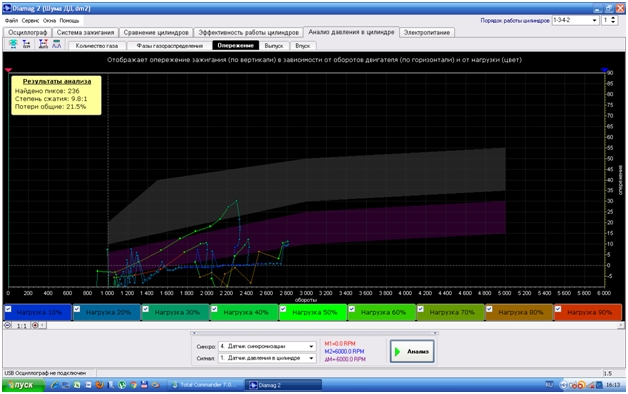Viewport: 628px width, 394px height.
Task: Toggle the Нагрузка 50% checkbox
Action: (x=283, y=309)
